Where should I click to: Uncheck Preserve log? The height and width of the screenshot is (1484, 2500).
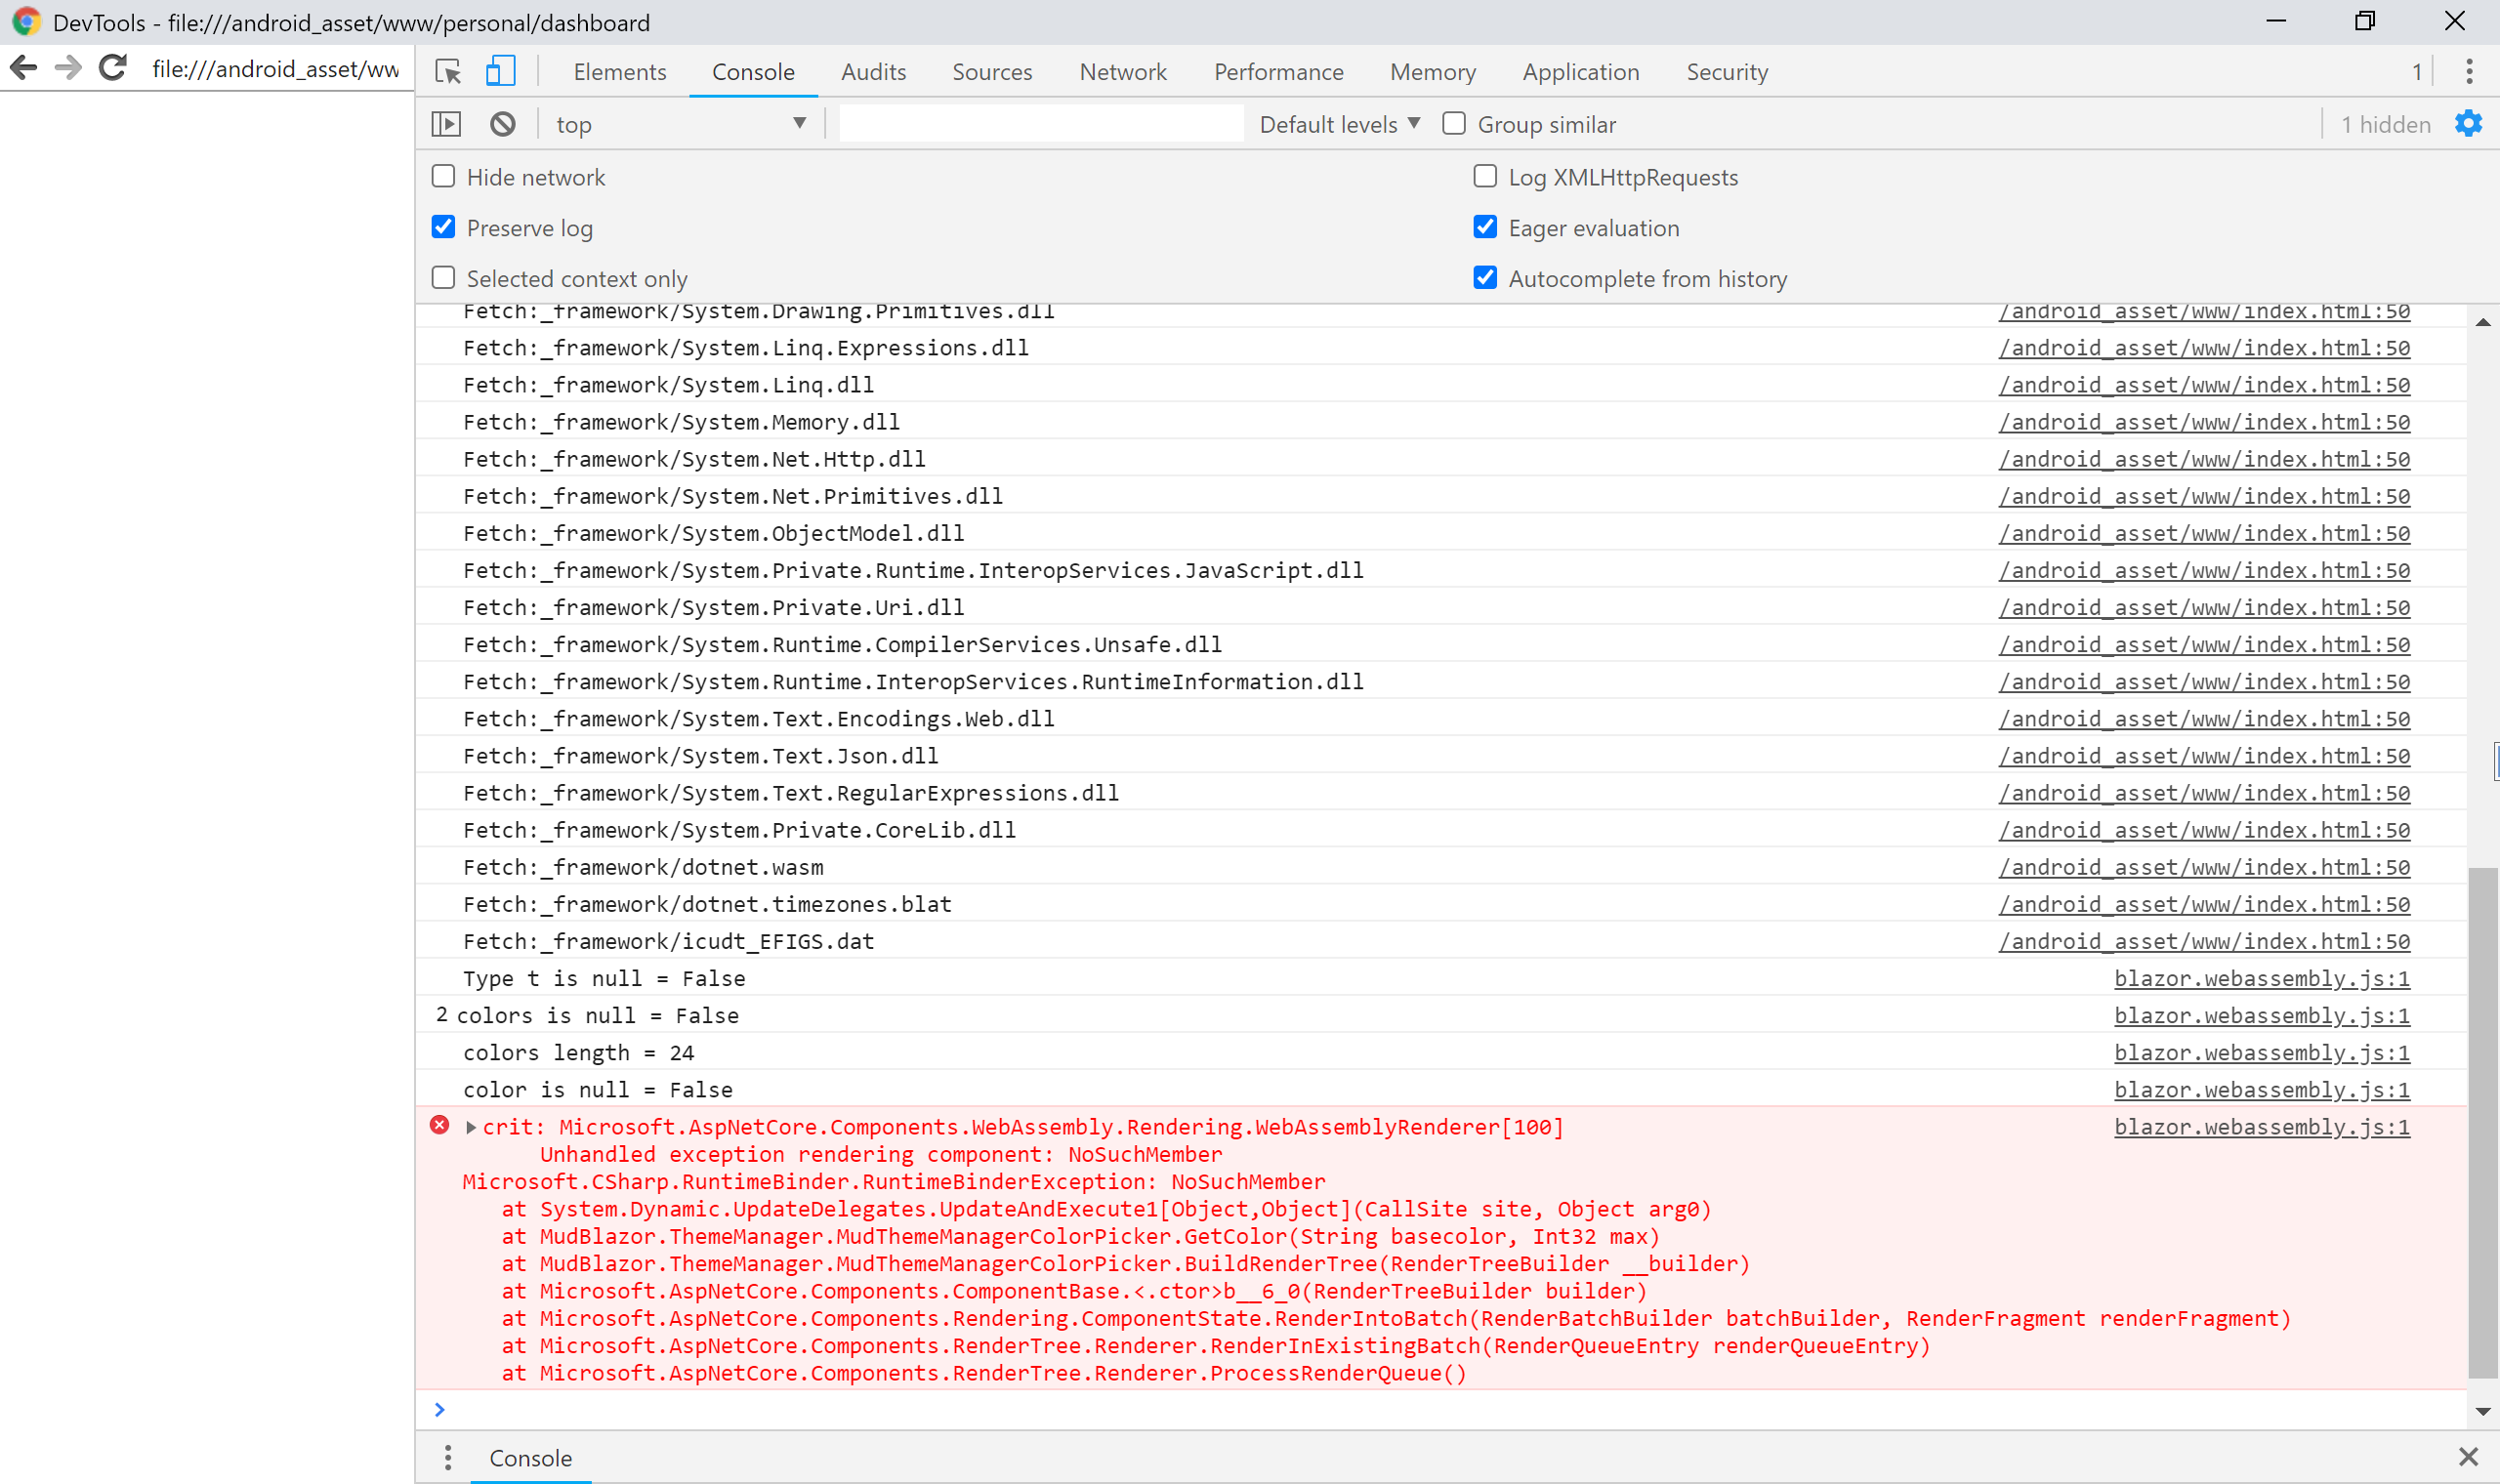pyautogui.click(x=443, y=227)
